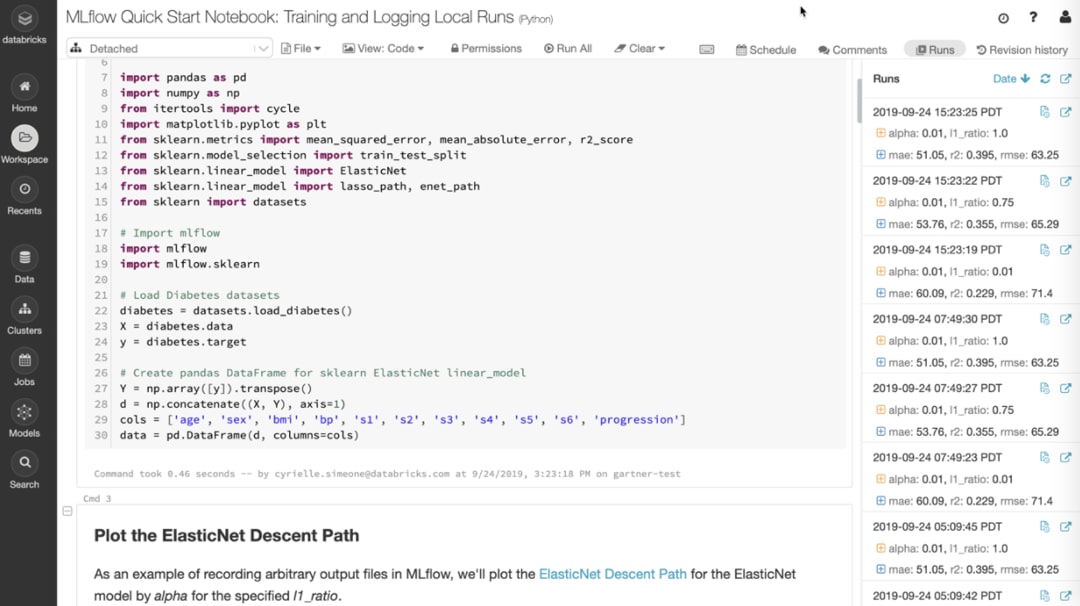Open the Detached cluster dropdown
The width and height of the screenshot is (1080, 606).
[x=168, y=48]
